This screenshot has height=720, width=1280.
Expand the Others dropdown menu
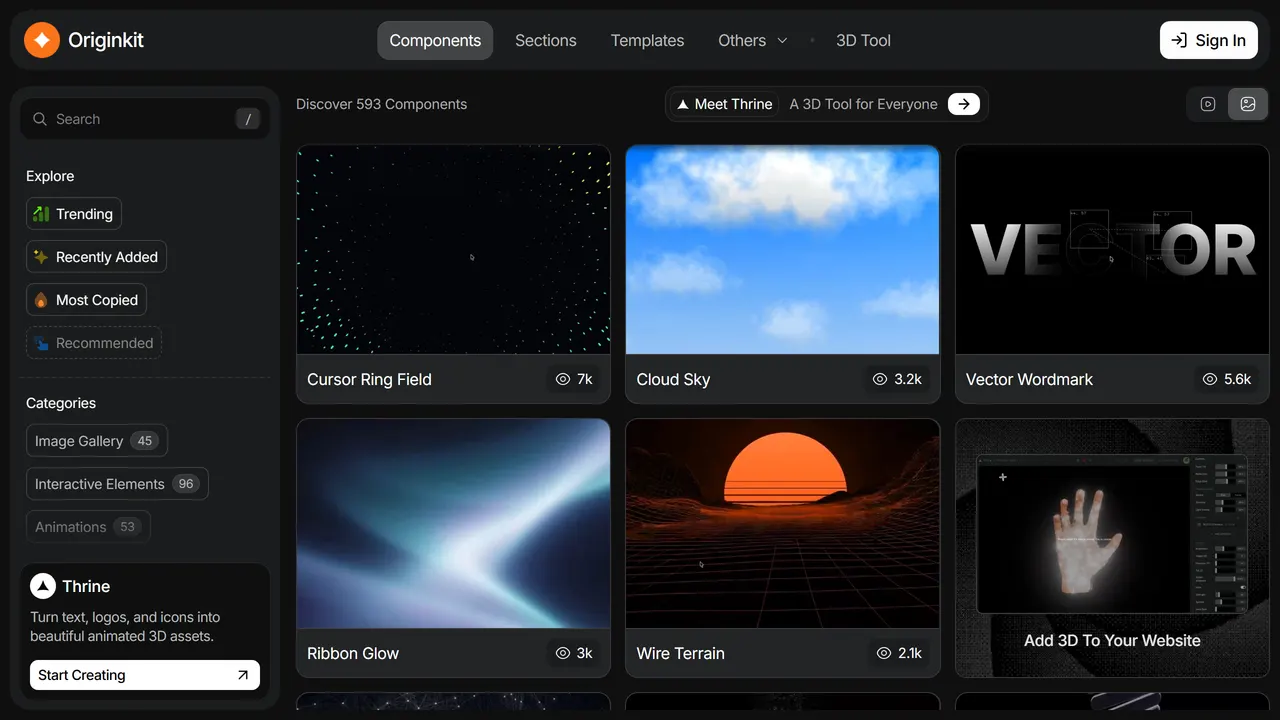(753, 40)
